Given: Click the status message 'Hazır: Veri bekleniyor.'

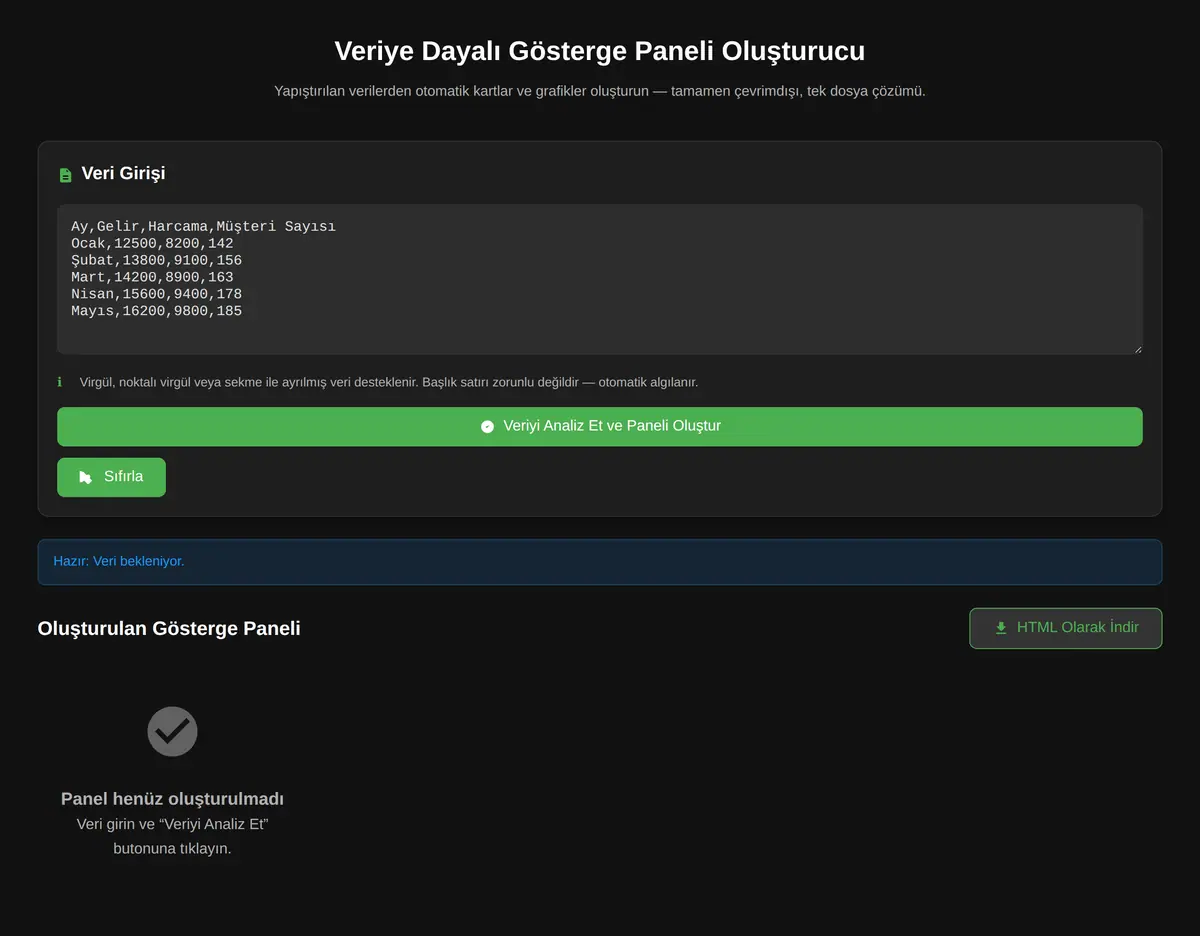Looking at the screenshot, I should click(x=119, y=561).
